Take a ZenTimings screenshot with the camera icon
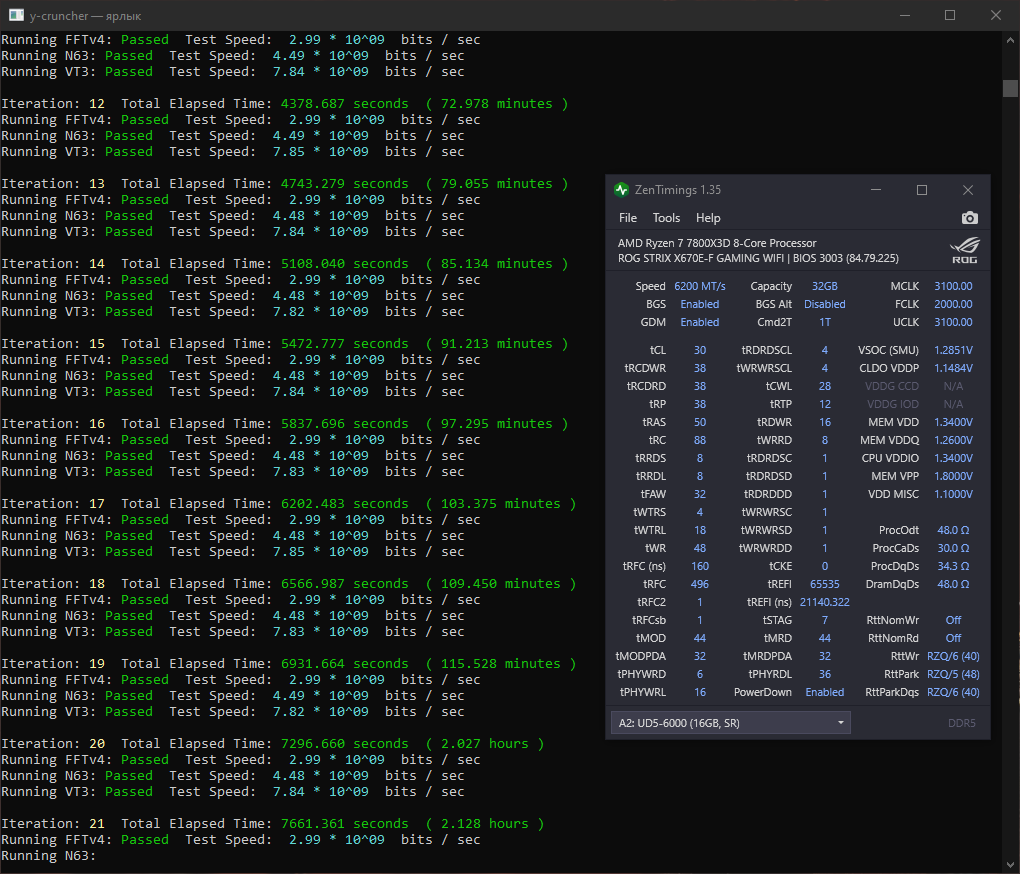1020x874 pixels. click(969, 218)
